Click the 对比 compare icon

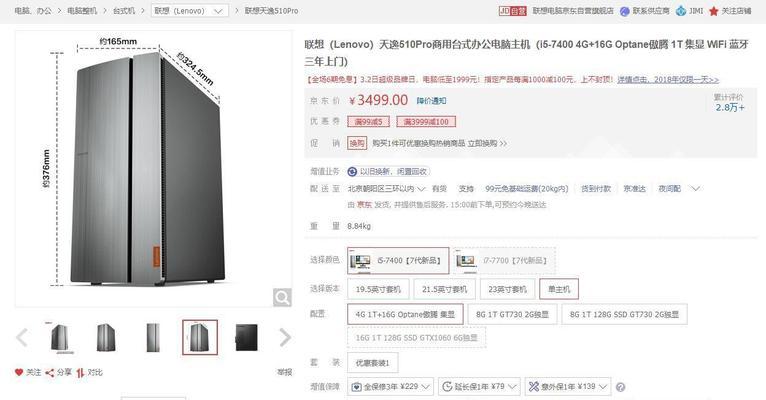click(x=80, y=373)
